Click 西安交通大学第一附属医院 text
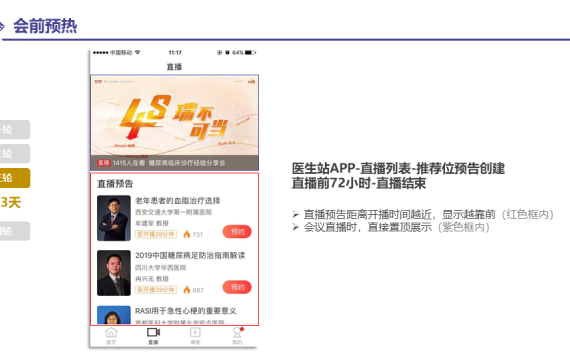The height and width of the screenshot is (360, 570). coord(173,212)
